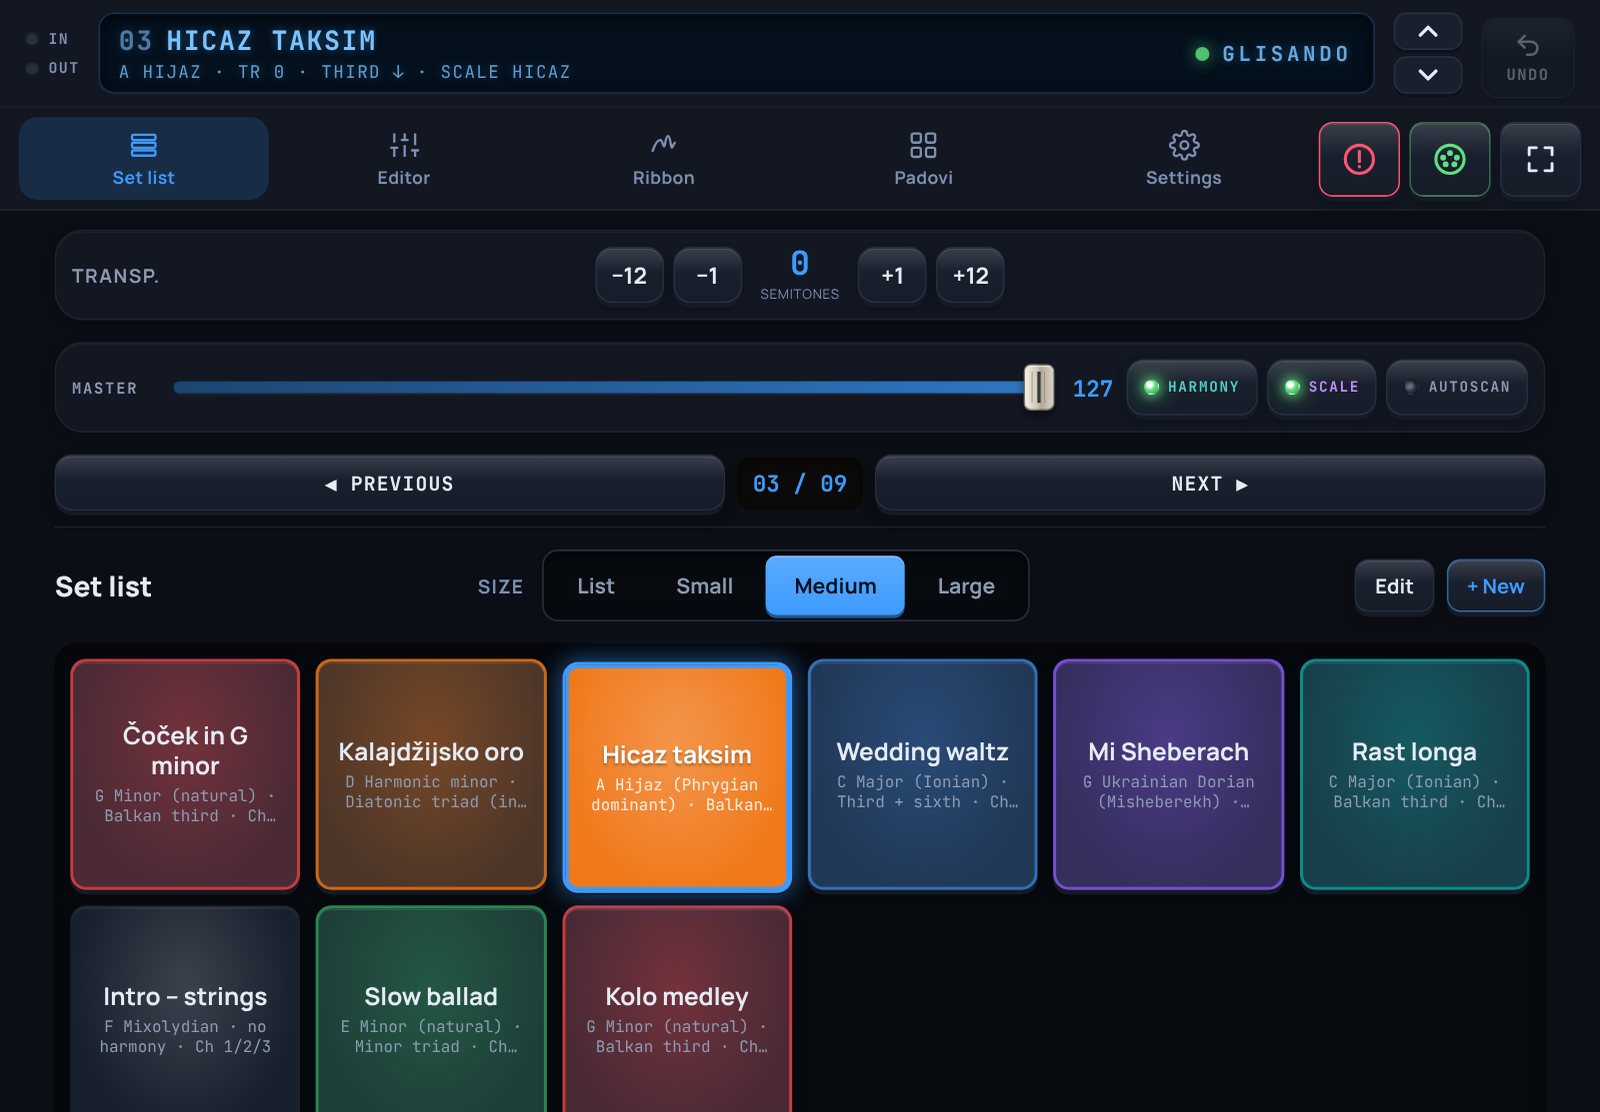Select List tile size
The height and width of the screenshot is (1112, 1600).
[596, 586]
